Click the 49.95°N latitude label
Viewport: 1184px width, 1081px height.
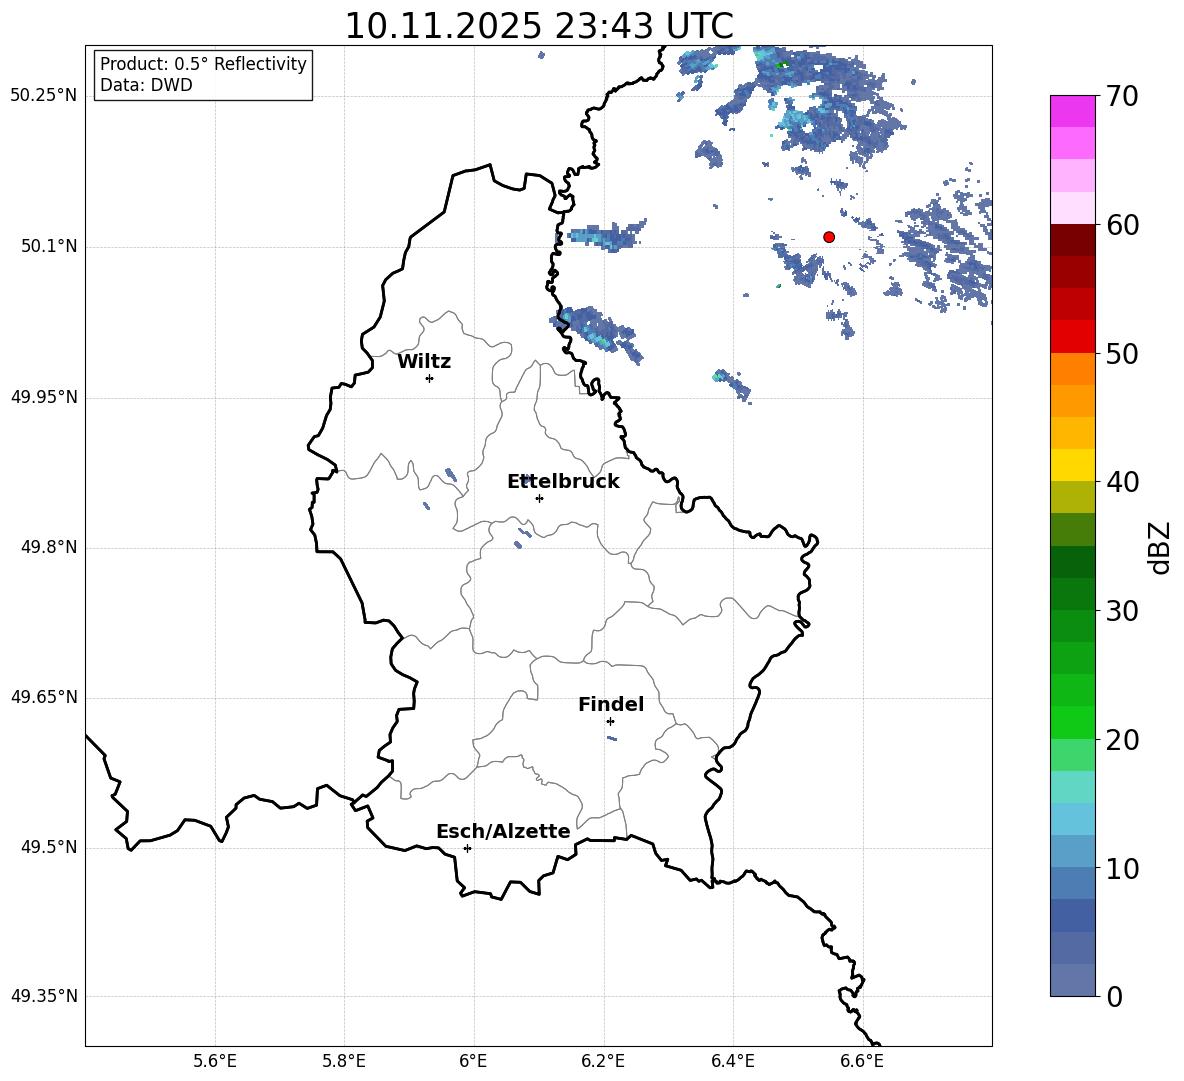[x=44, y=397]
